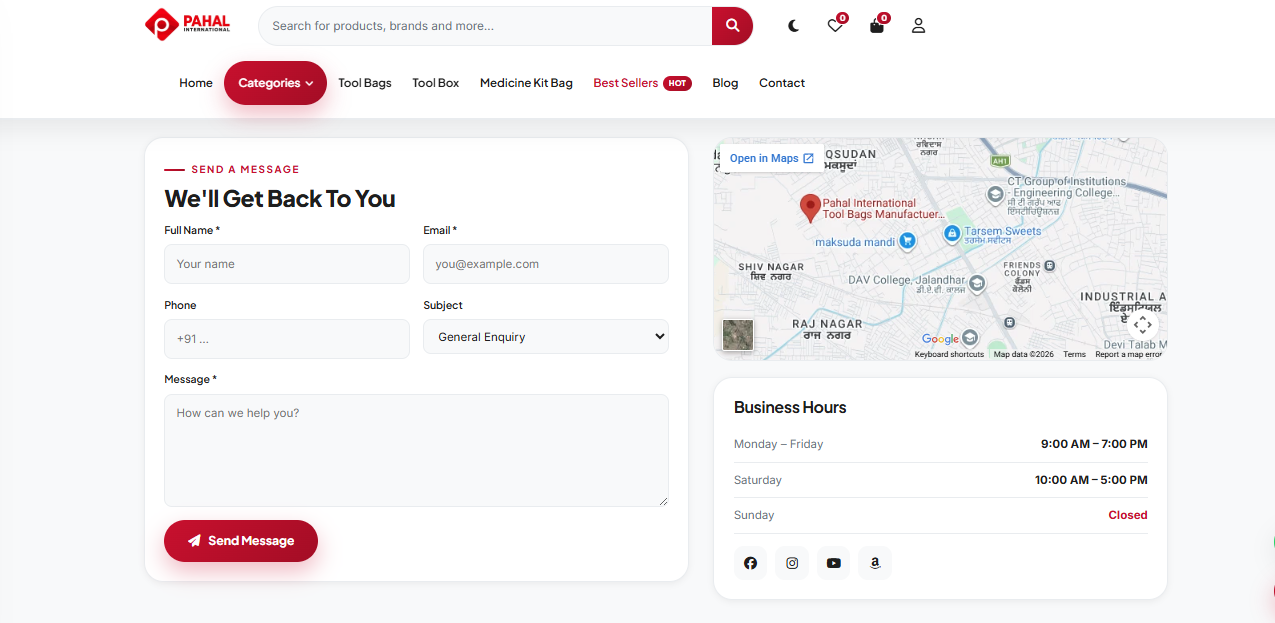Open the map Keyboard shortcuts link

[949, 355]
